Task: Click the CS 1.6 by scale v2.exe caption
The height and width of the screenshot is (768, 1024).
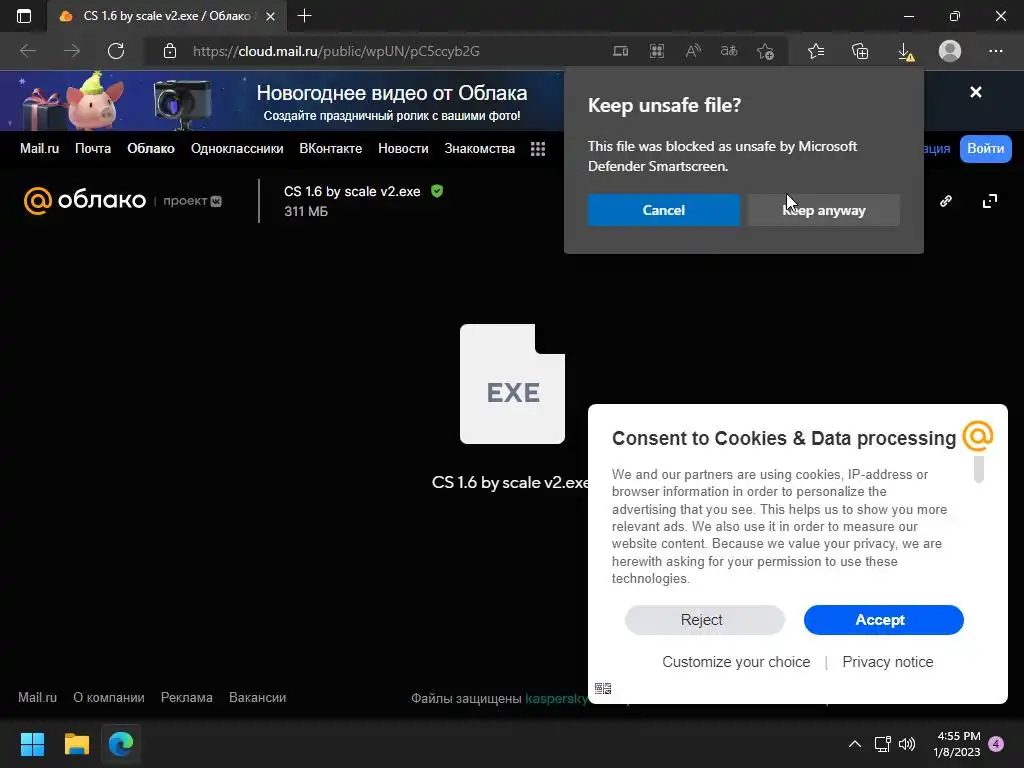Action: 509,483
